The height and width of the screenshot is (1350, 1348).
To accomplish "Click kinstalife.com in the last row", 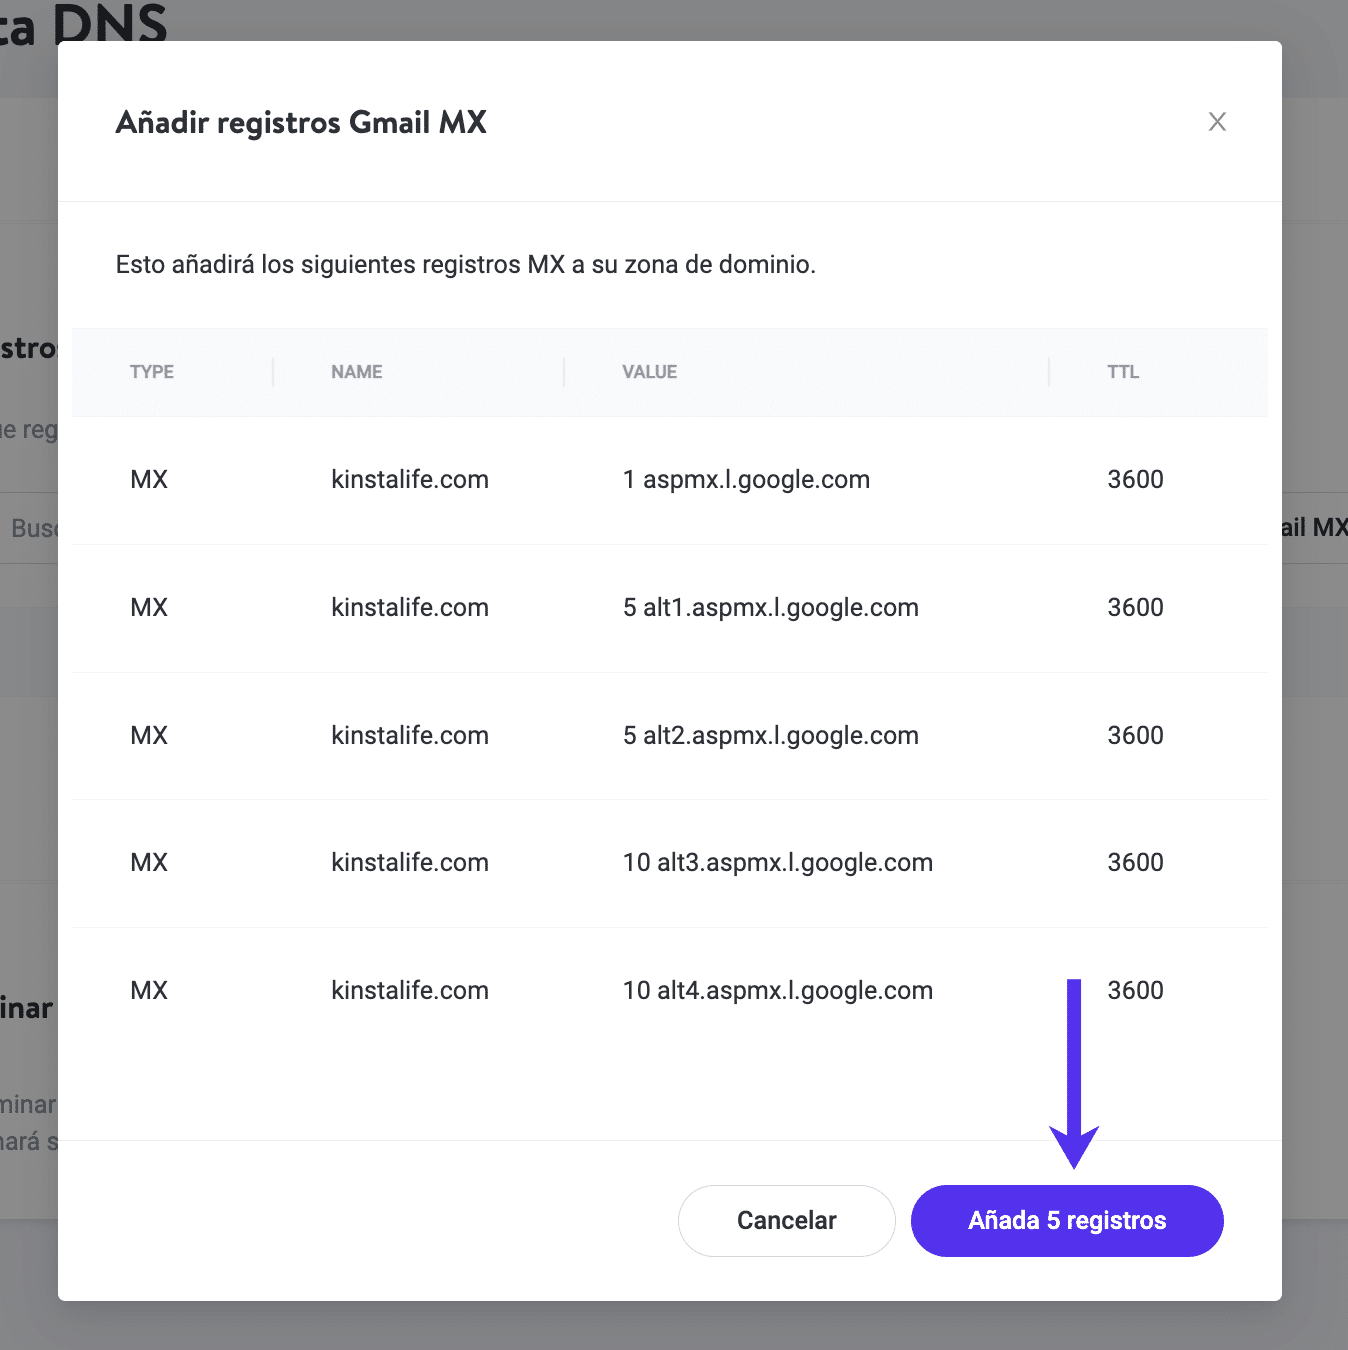I will [x=410, y=991].
